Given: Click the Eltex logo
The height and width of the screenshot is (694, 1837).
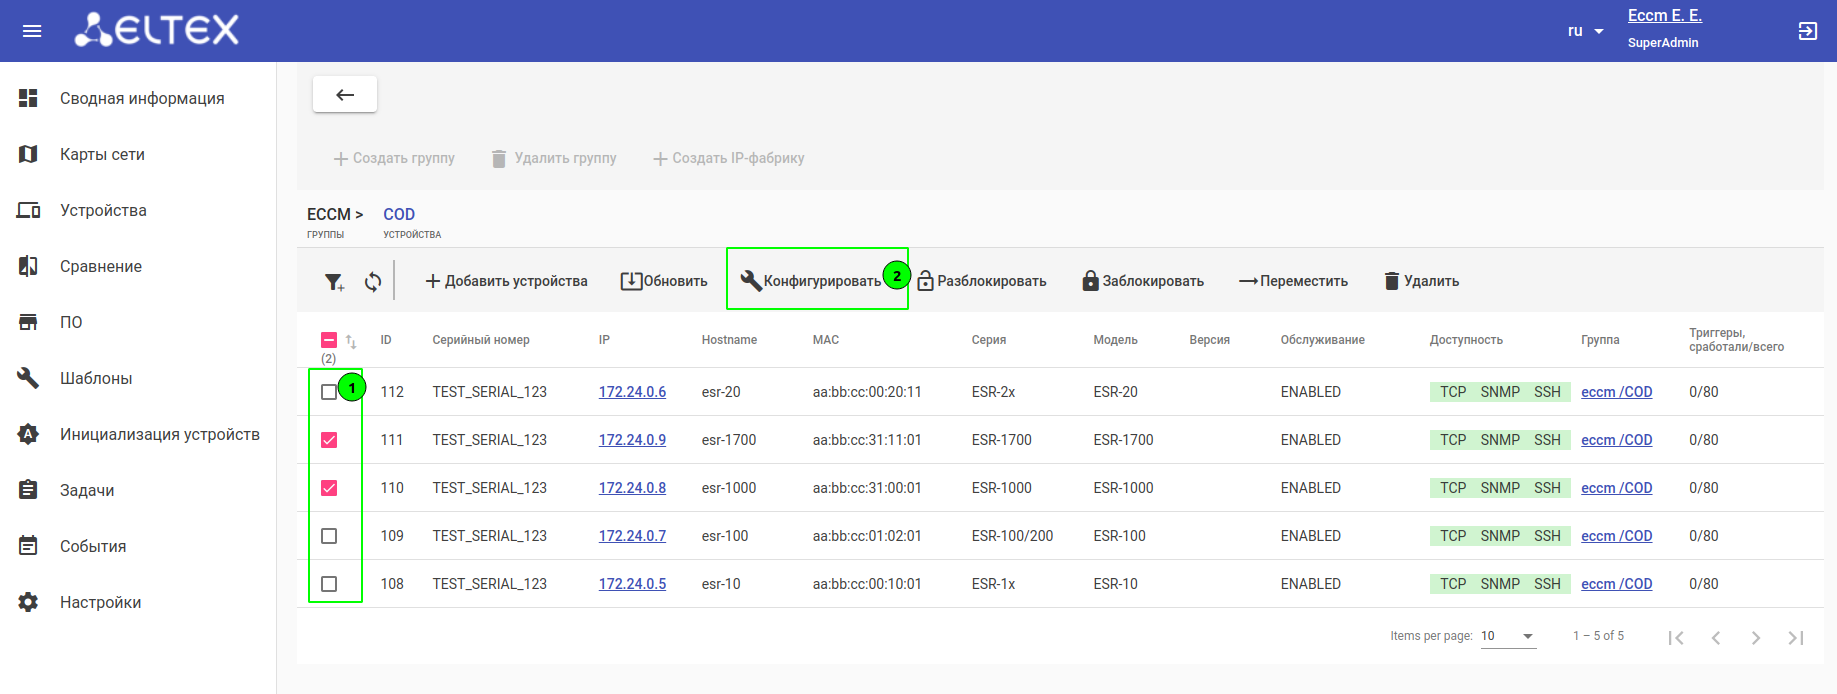Looking at the screenshot, I should (x=158, y=30).
